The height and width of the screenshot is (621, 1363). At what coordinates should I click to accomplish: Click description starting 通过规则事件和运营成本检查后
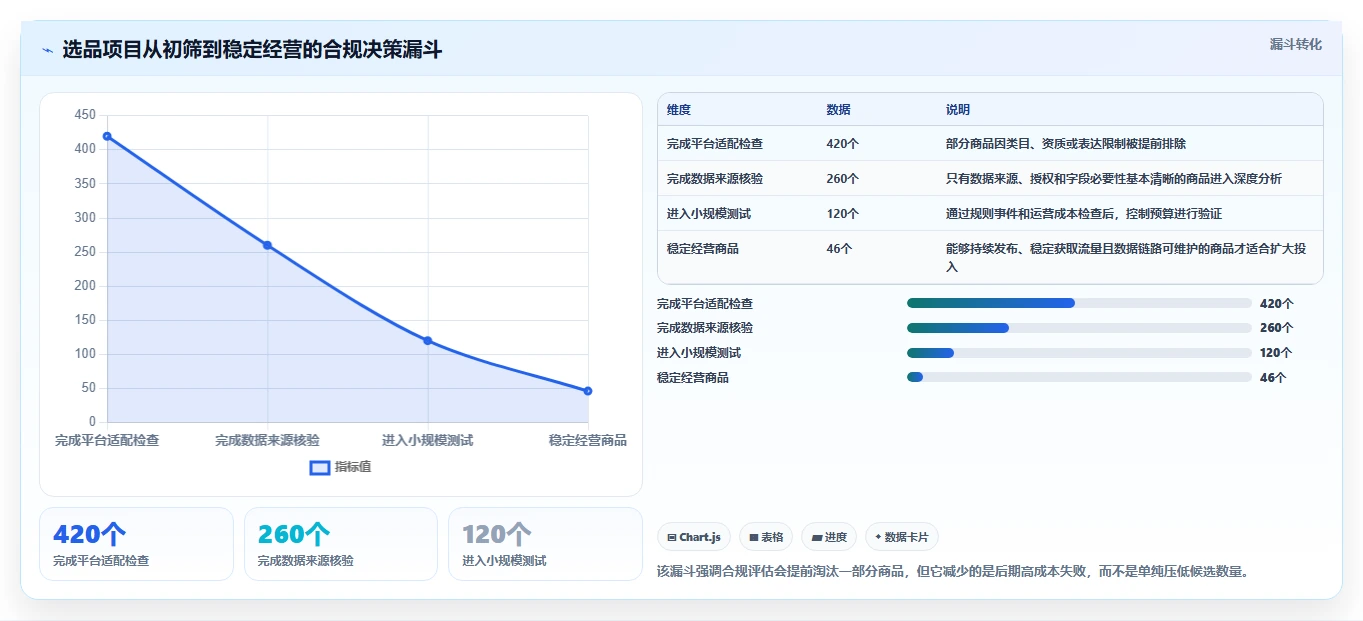(1084, 214)
